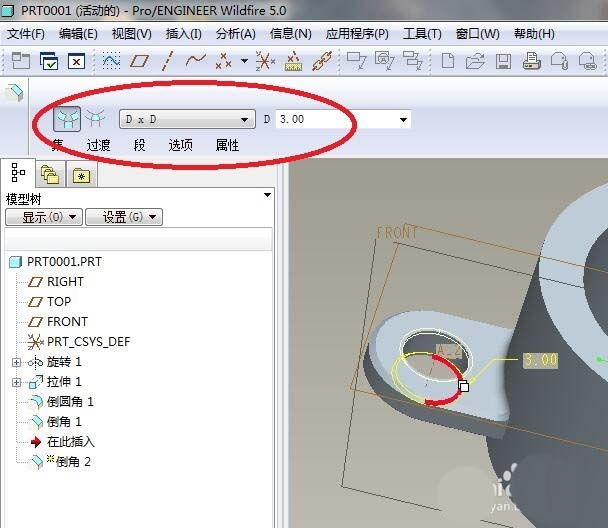Viewport: 608px width, 528px height.
Task: Click the save disk icon
Action: pyautogui.click(x=503, y=61)
